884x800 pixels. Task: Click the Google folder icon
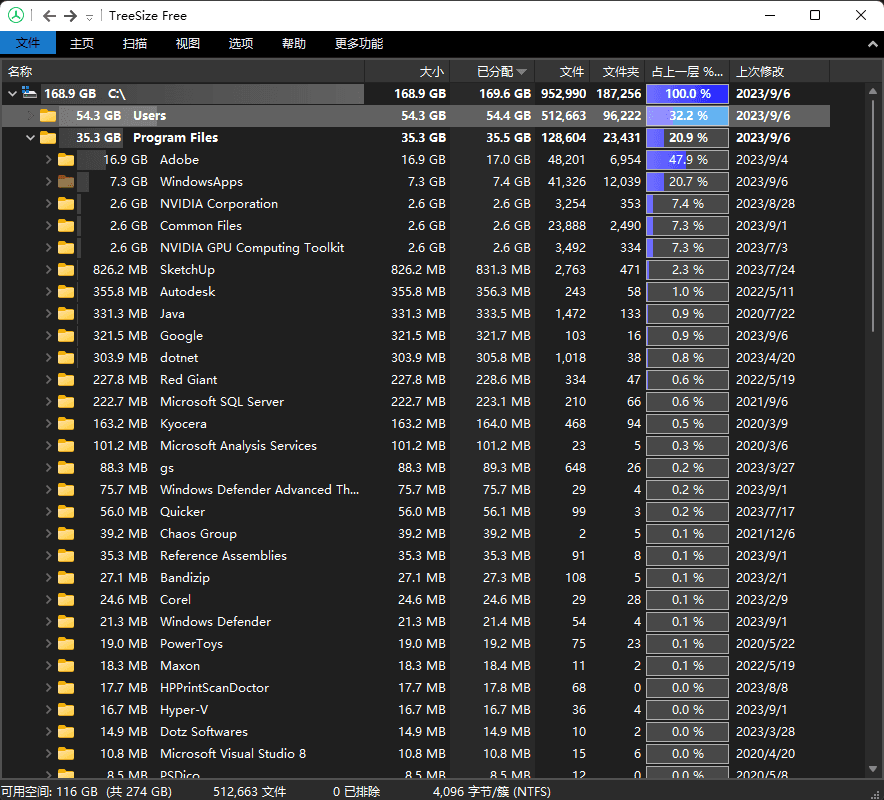66,335
